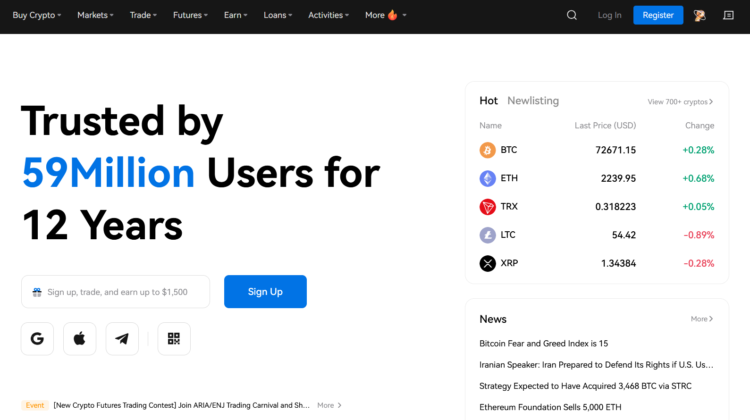Open the QR code download icon
The height and width of the screenshot is (420, 750).
click(174, 339)
